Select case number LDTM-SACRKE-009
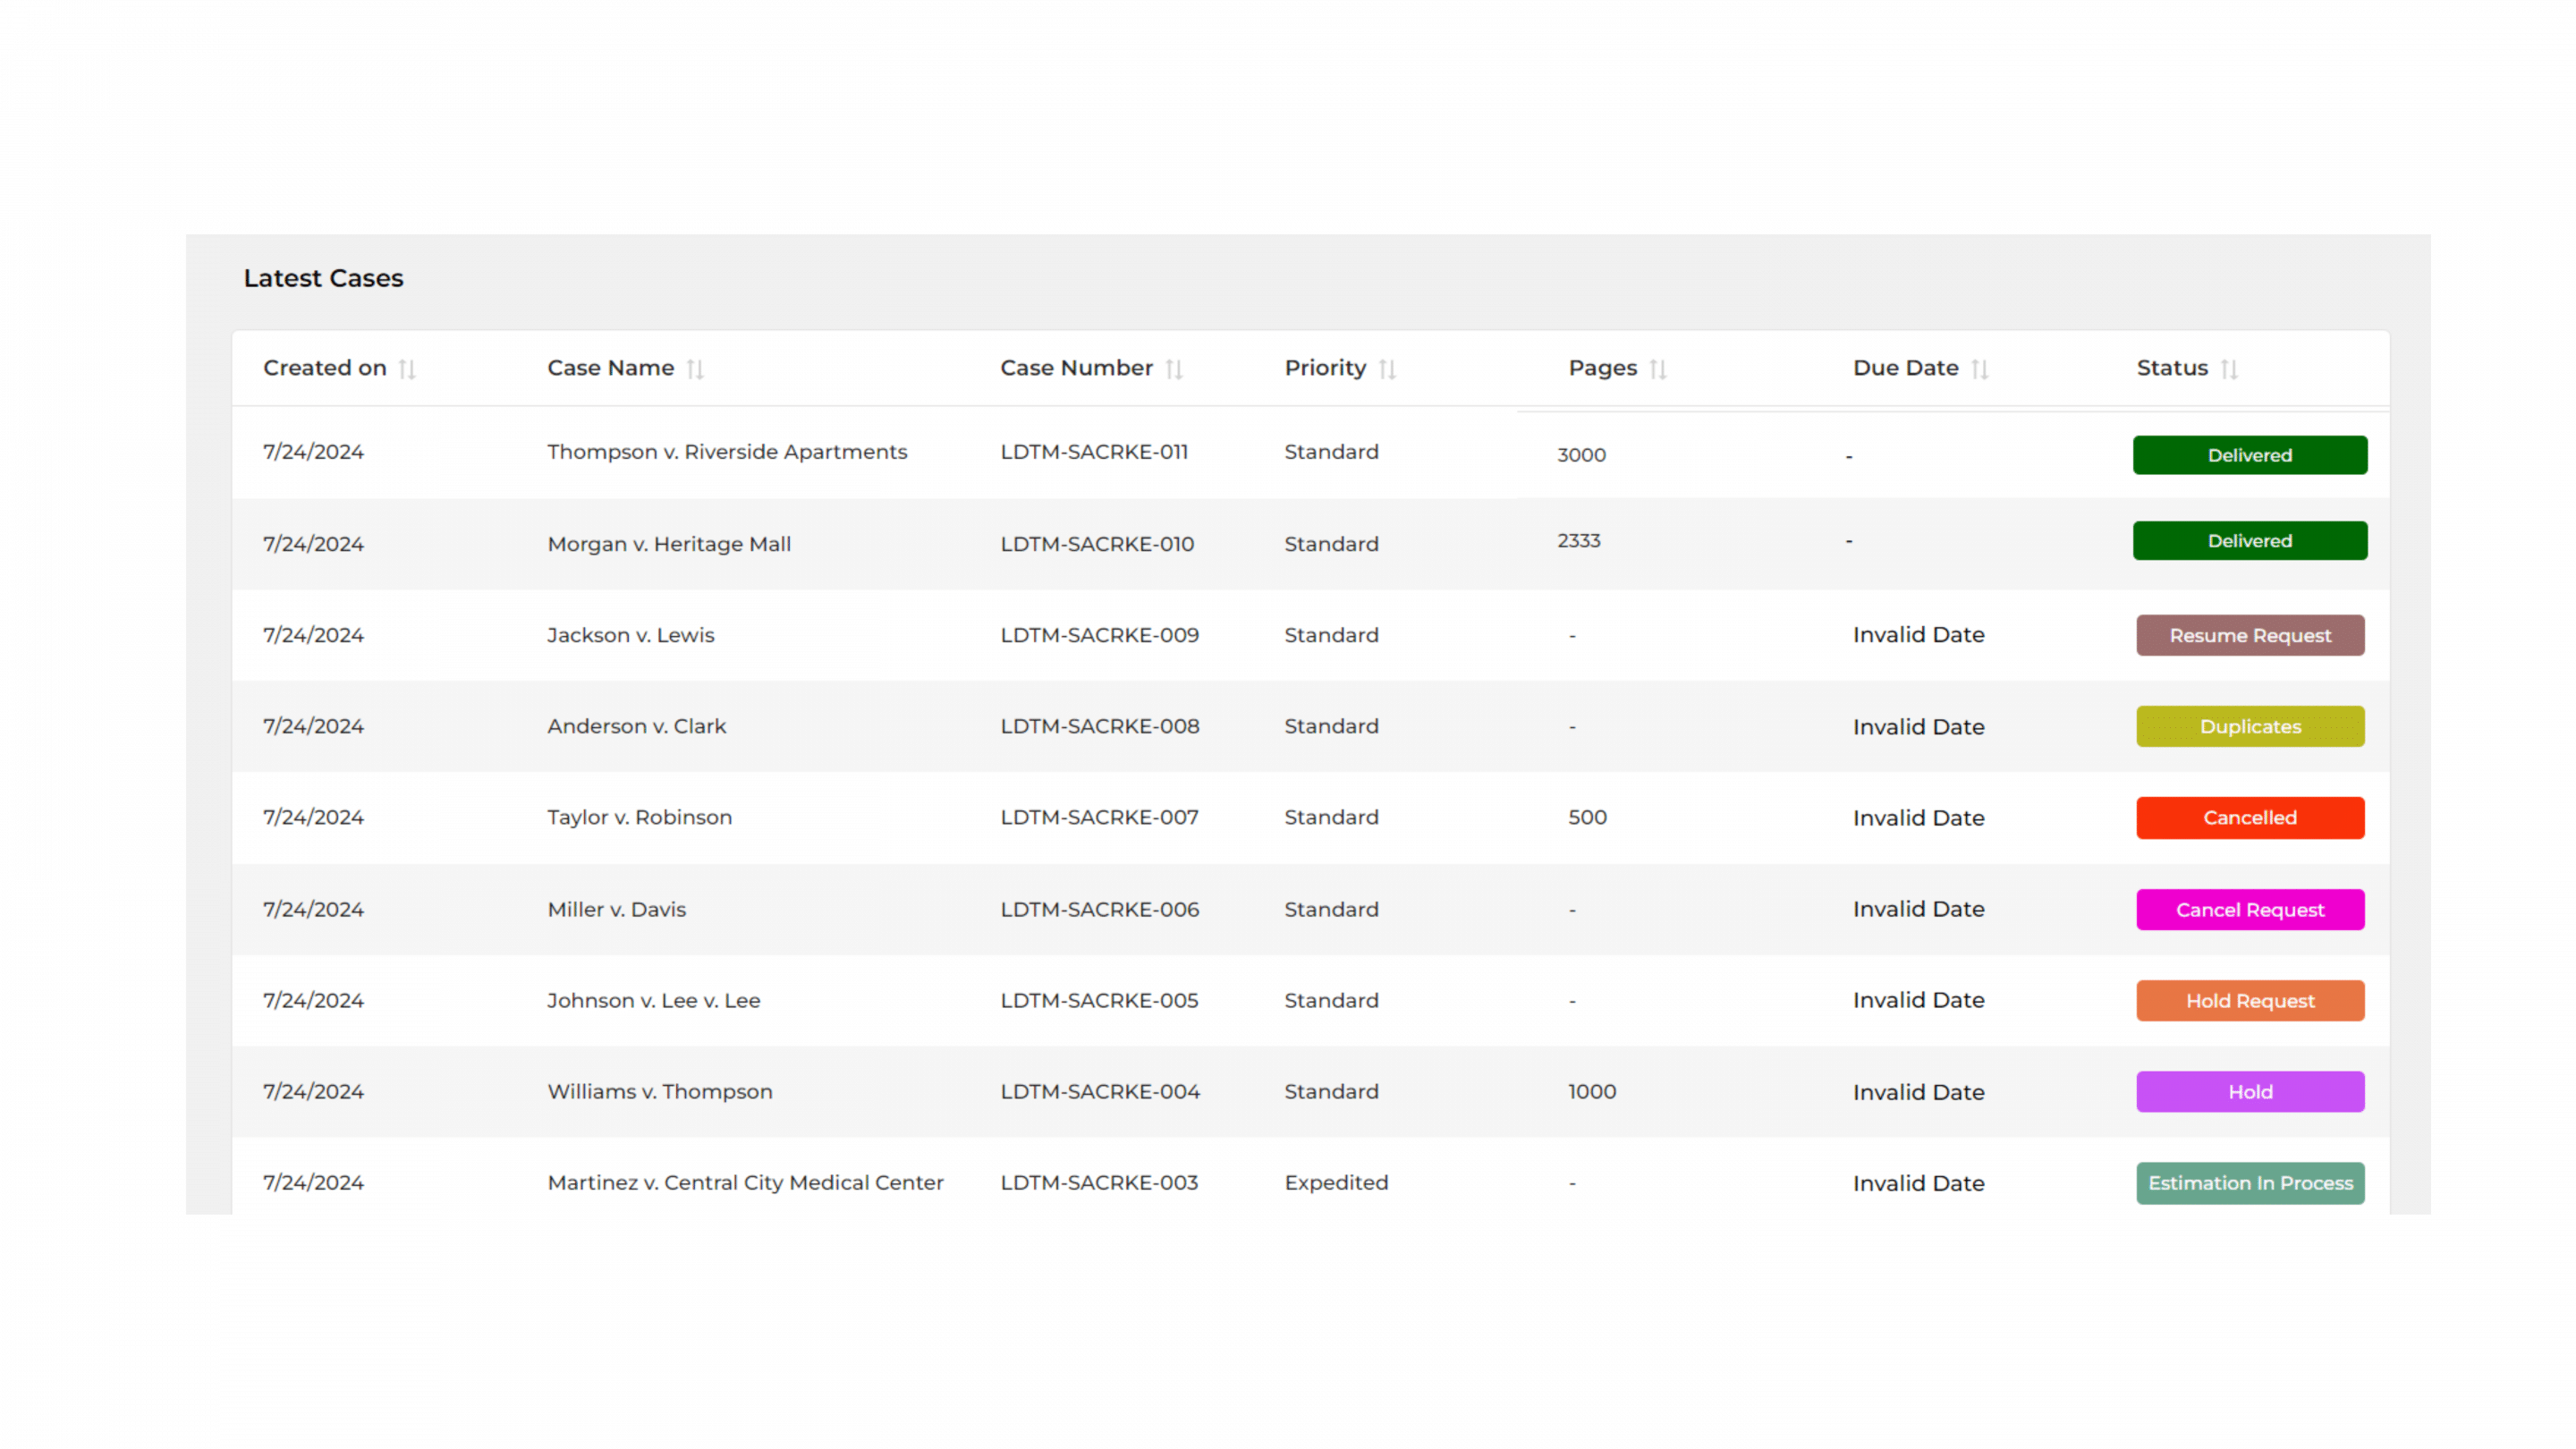This screenshot has width=2576, height=1449. (1100, 635)
